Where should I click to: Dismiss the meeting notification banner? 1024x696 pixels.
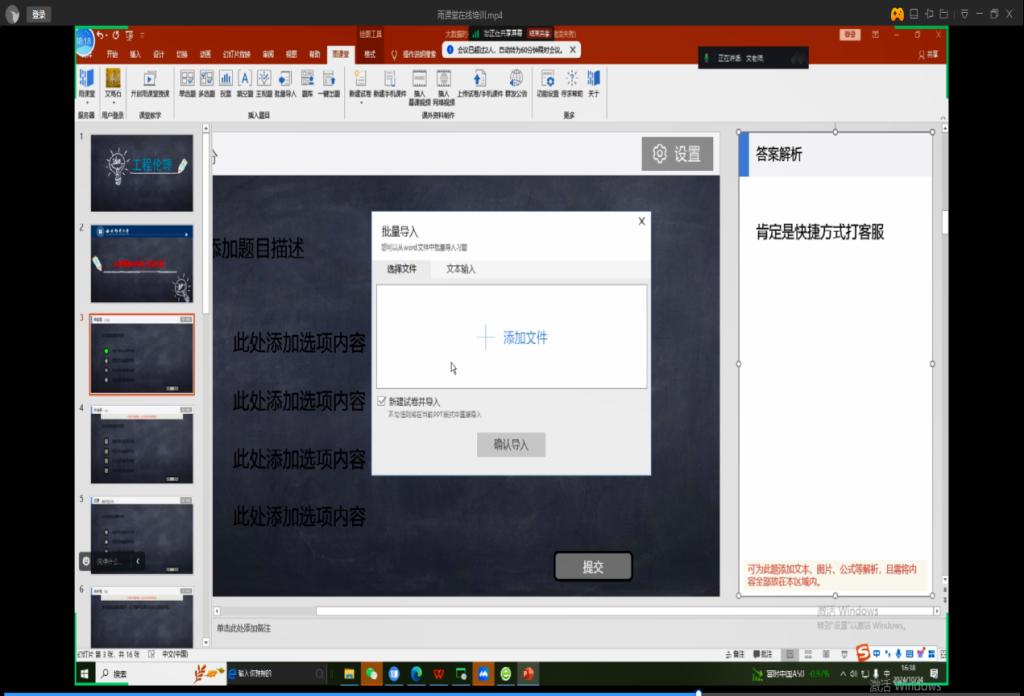[x=573, y=50]
